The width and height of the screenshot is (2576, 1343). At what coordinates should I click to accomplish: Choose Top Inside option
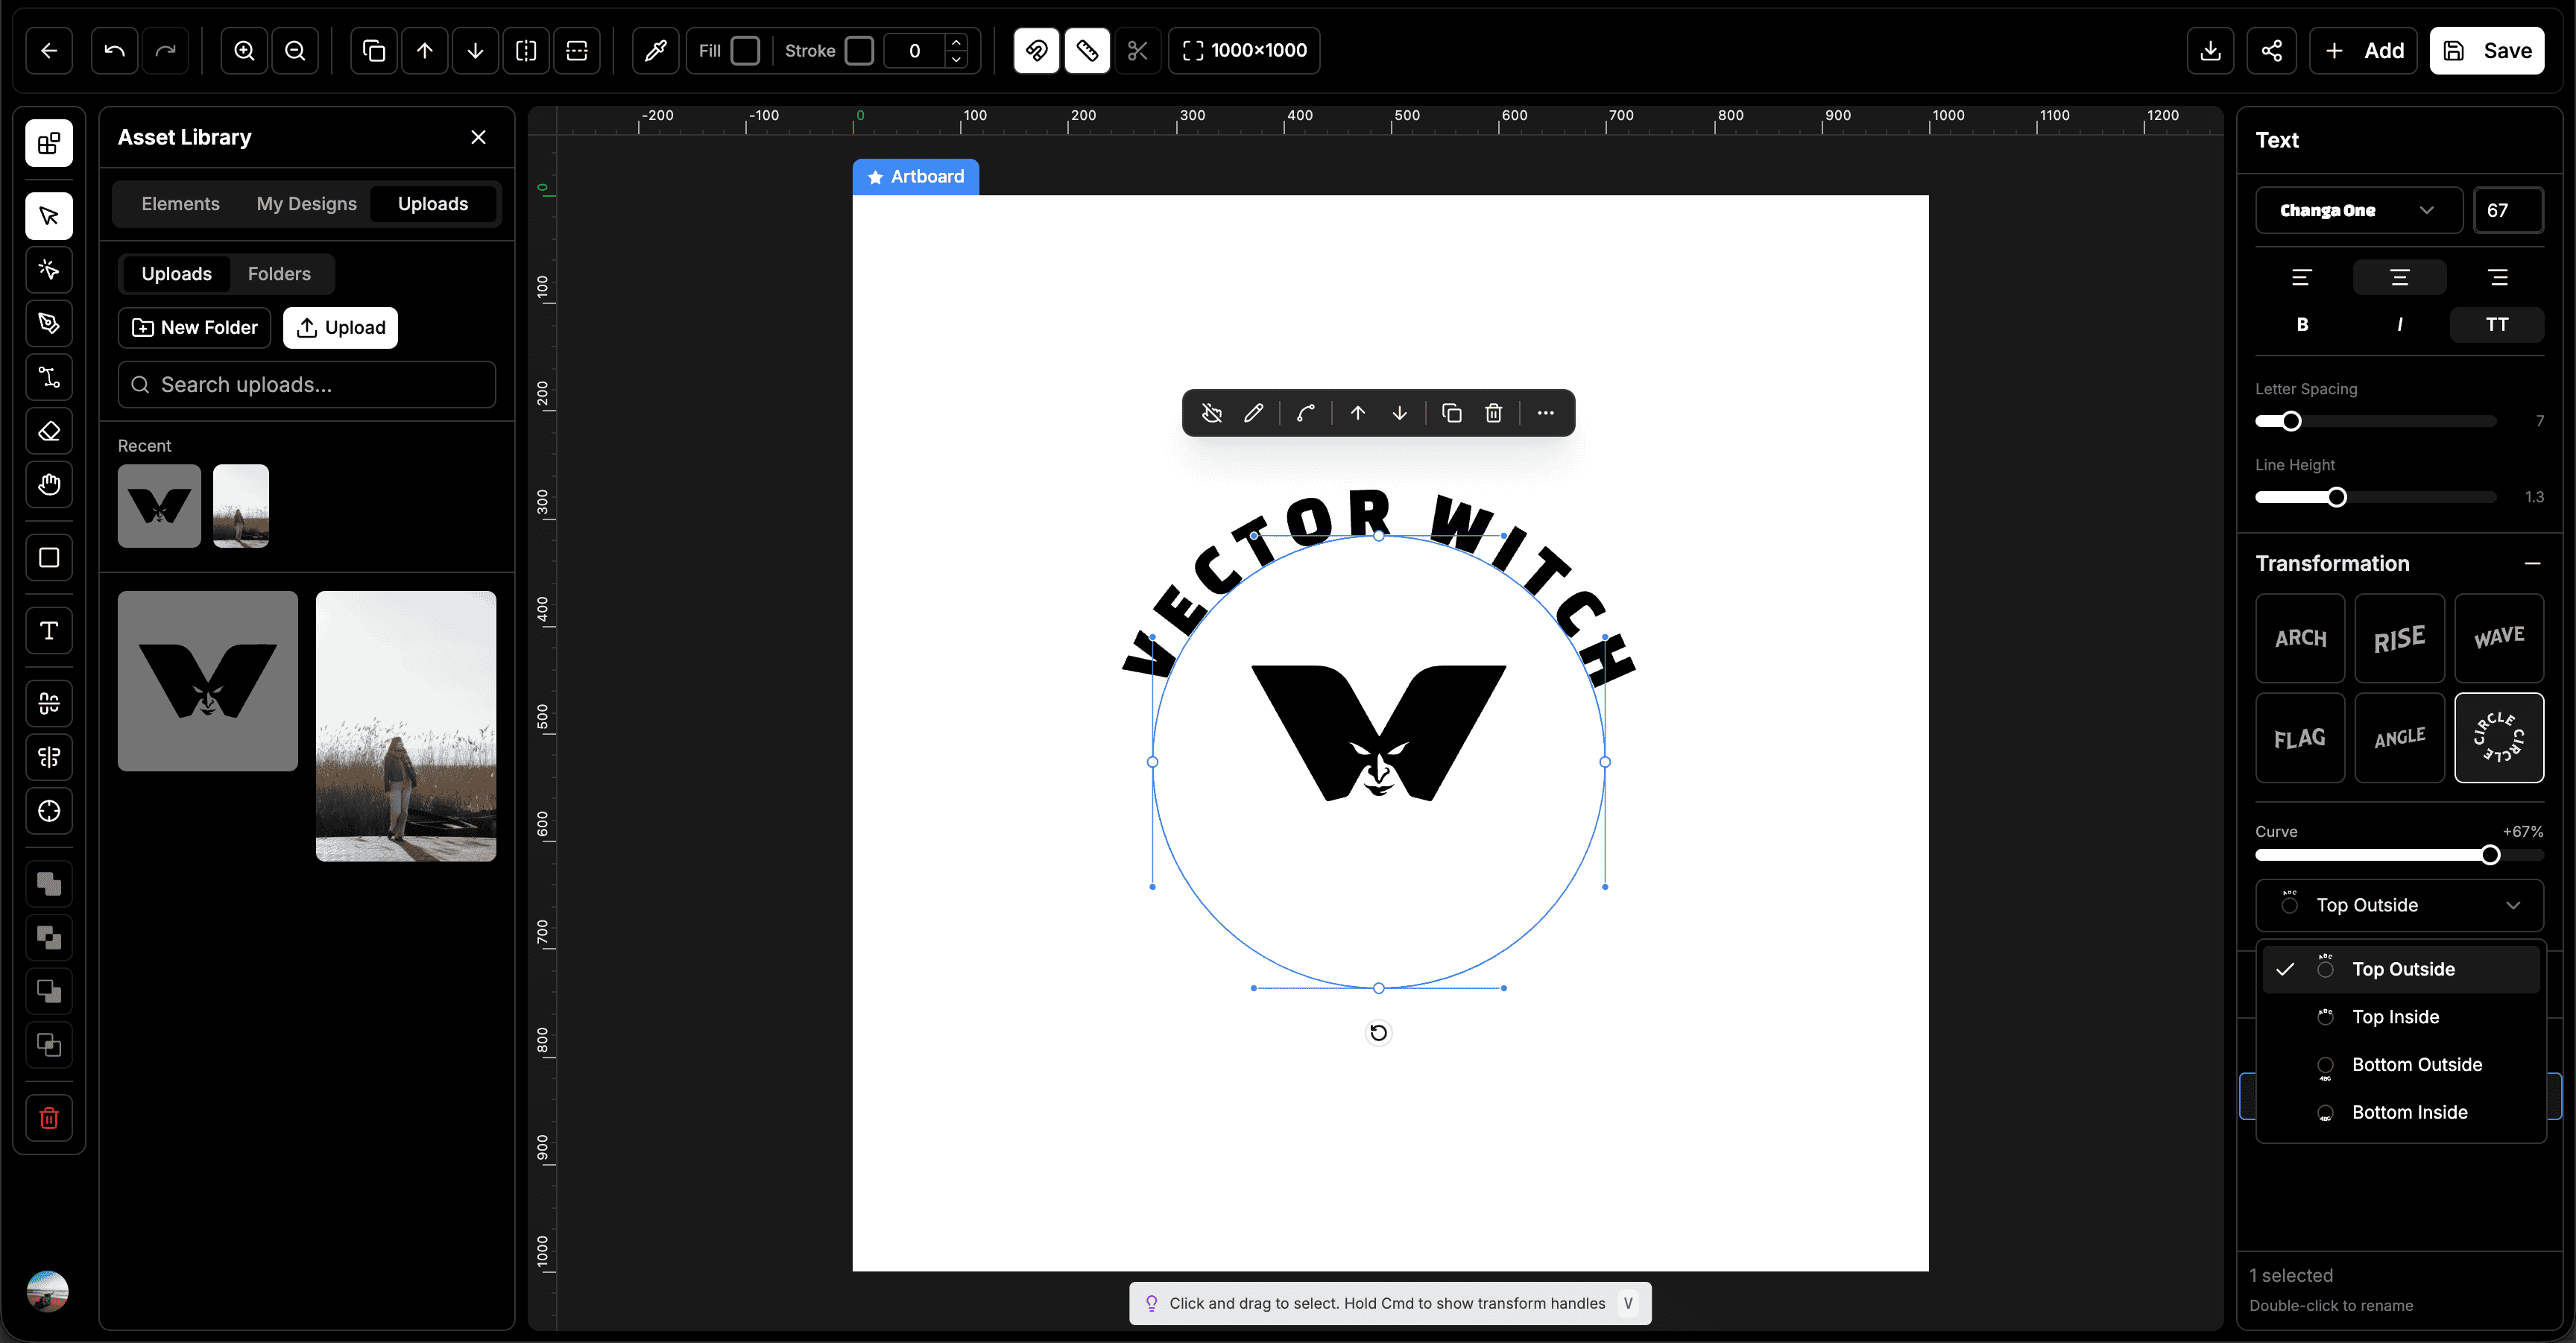tap(2400, 1017)
